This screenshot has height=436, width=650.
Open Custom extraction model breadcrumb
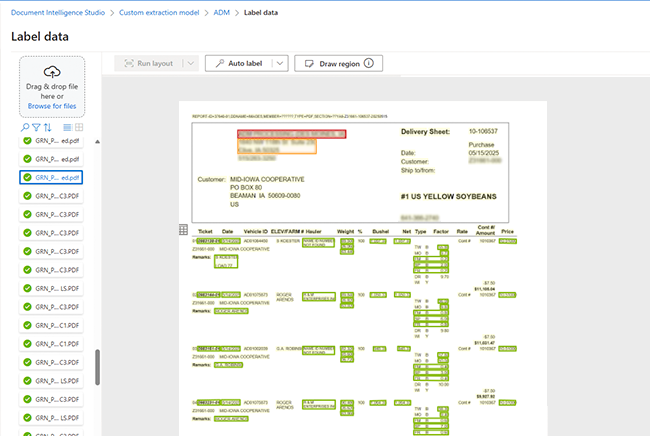(x=159, y=12)
